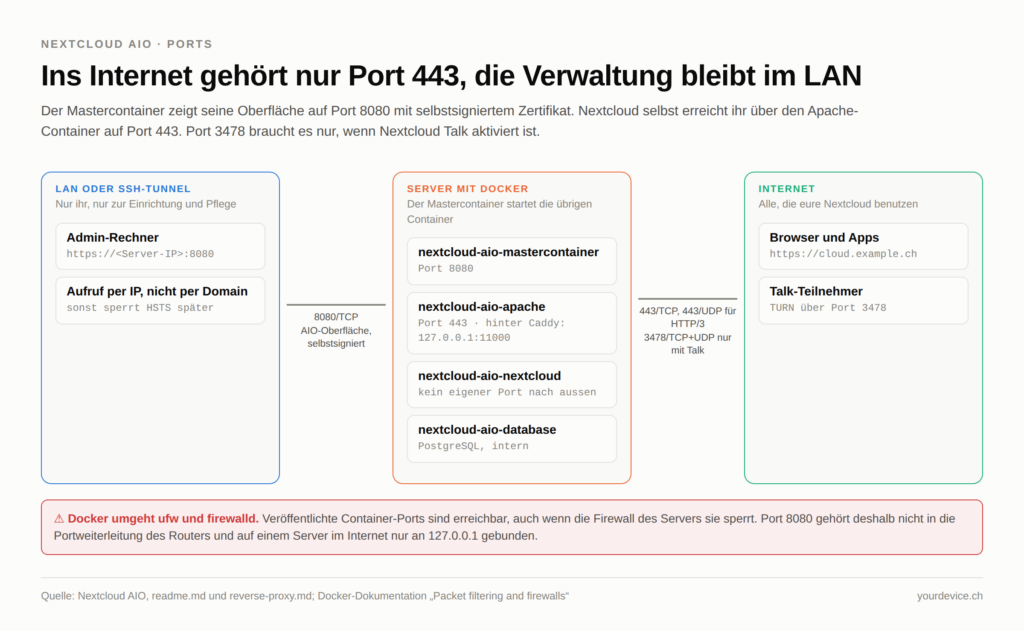The image size is (1024, 631).
Task: Click the '8080/TCP' connector label
Action: [336, 317]
